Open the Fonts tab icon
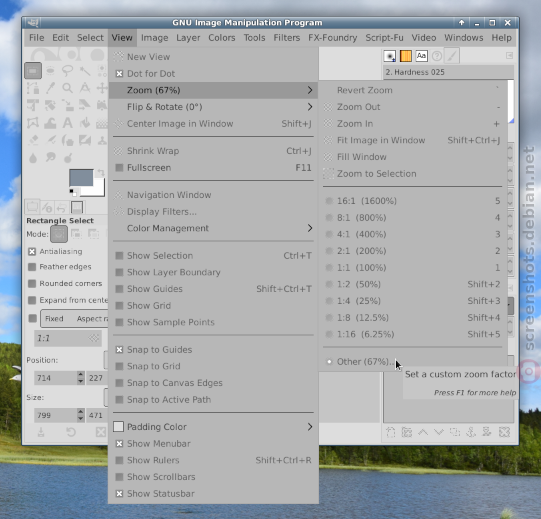Image resolution: width=541 pixels, height=519 pixels. click(421, 56)
